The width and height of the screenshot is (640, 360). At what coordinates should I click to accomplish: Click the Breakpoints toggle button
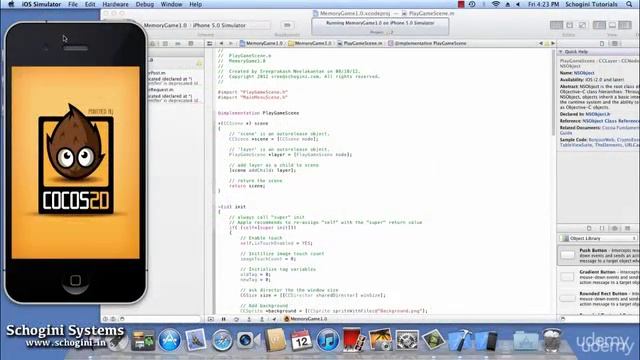pyautogui.click(x=287, y=25)
